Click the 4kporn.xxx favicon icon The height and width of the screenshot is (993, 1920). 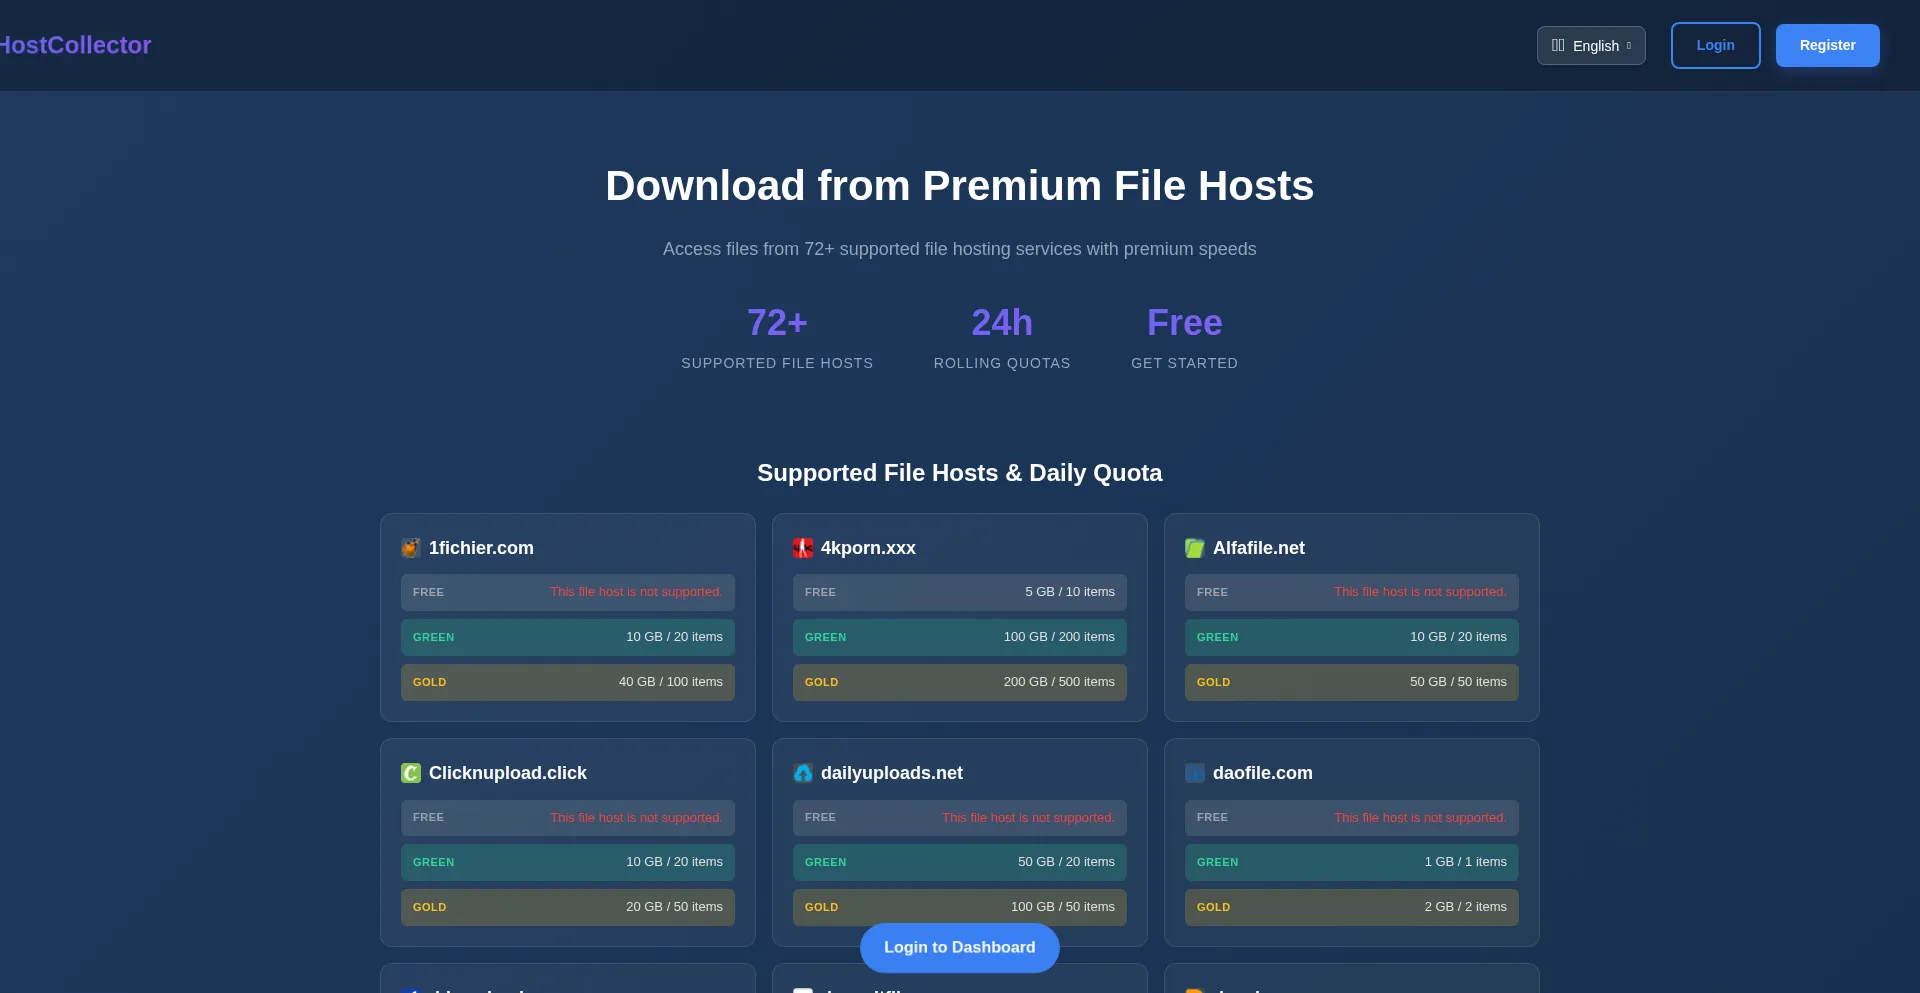[x=802, y=548]
